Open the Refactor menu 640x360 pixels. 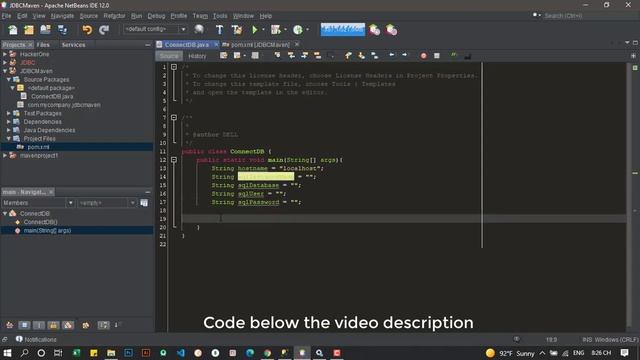click(x=114, y=16)
